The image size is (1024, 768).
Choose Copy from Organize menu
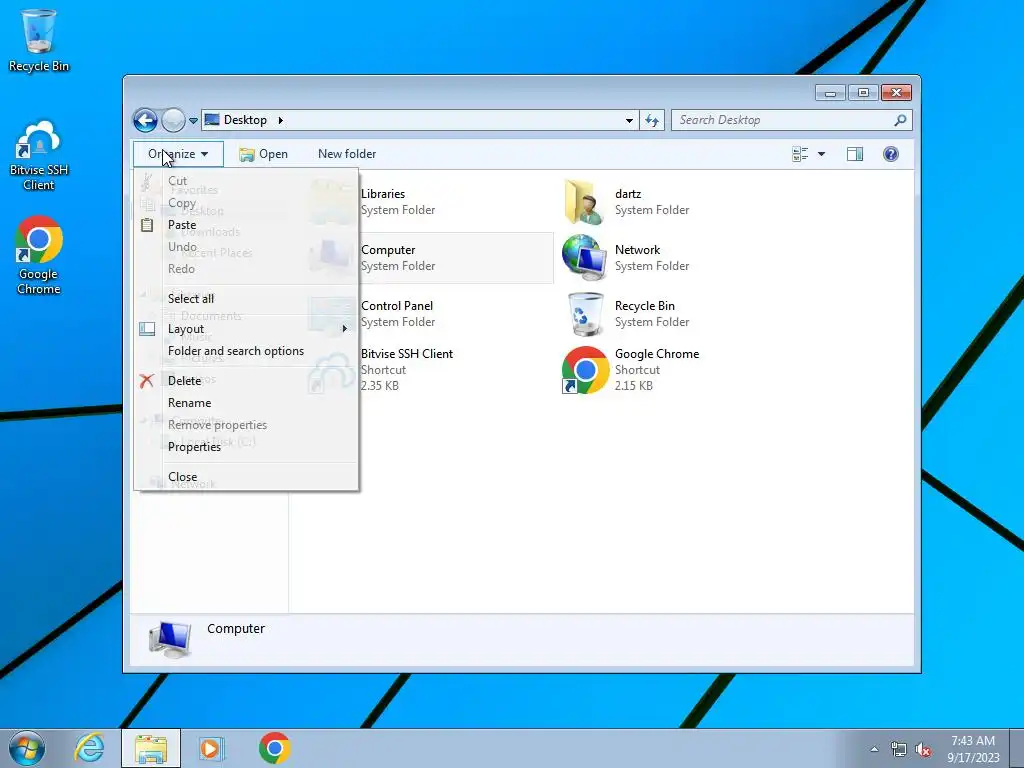point(246,203)
